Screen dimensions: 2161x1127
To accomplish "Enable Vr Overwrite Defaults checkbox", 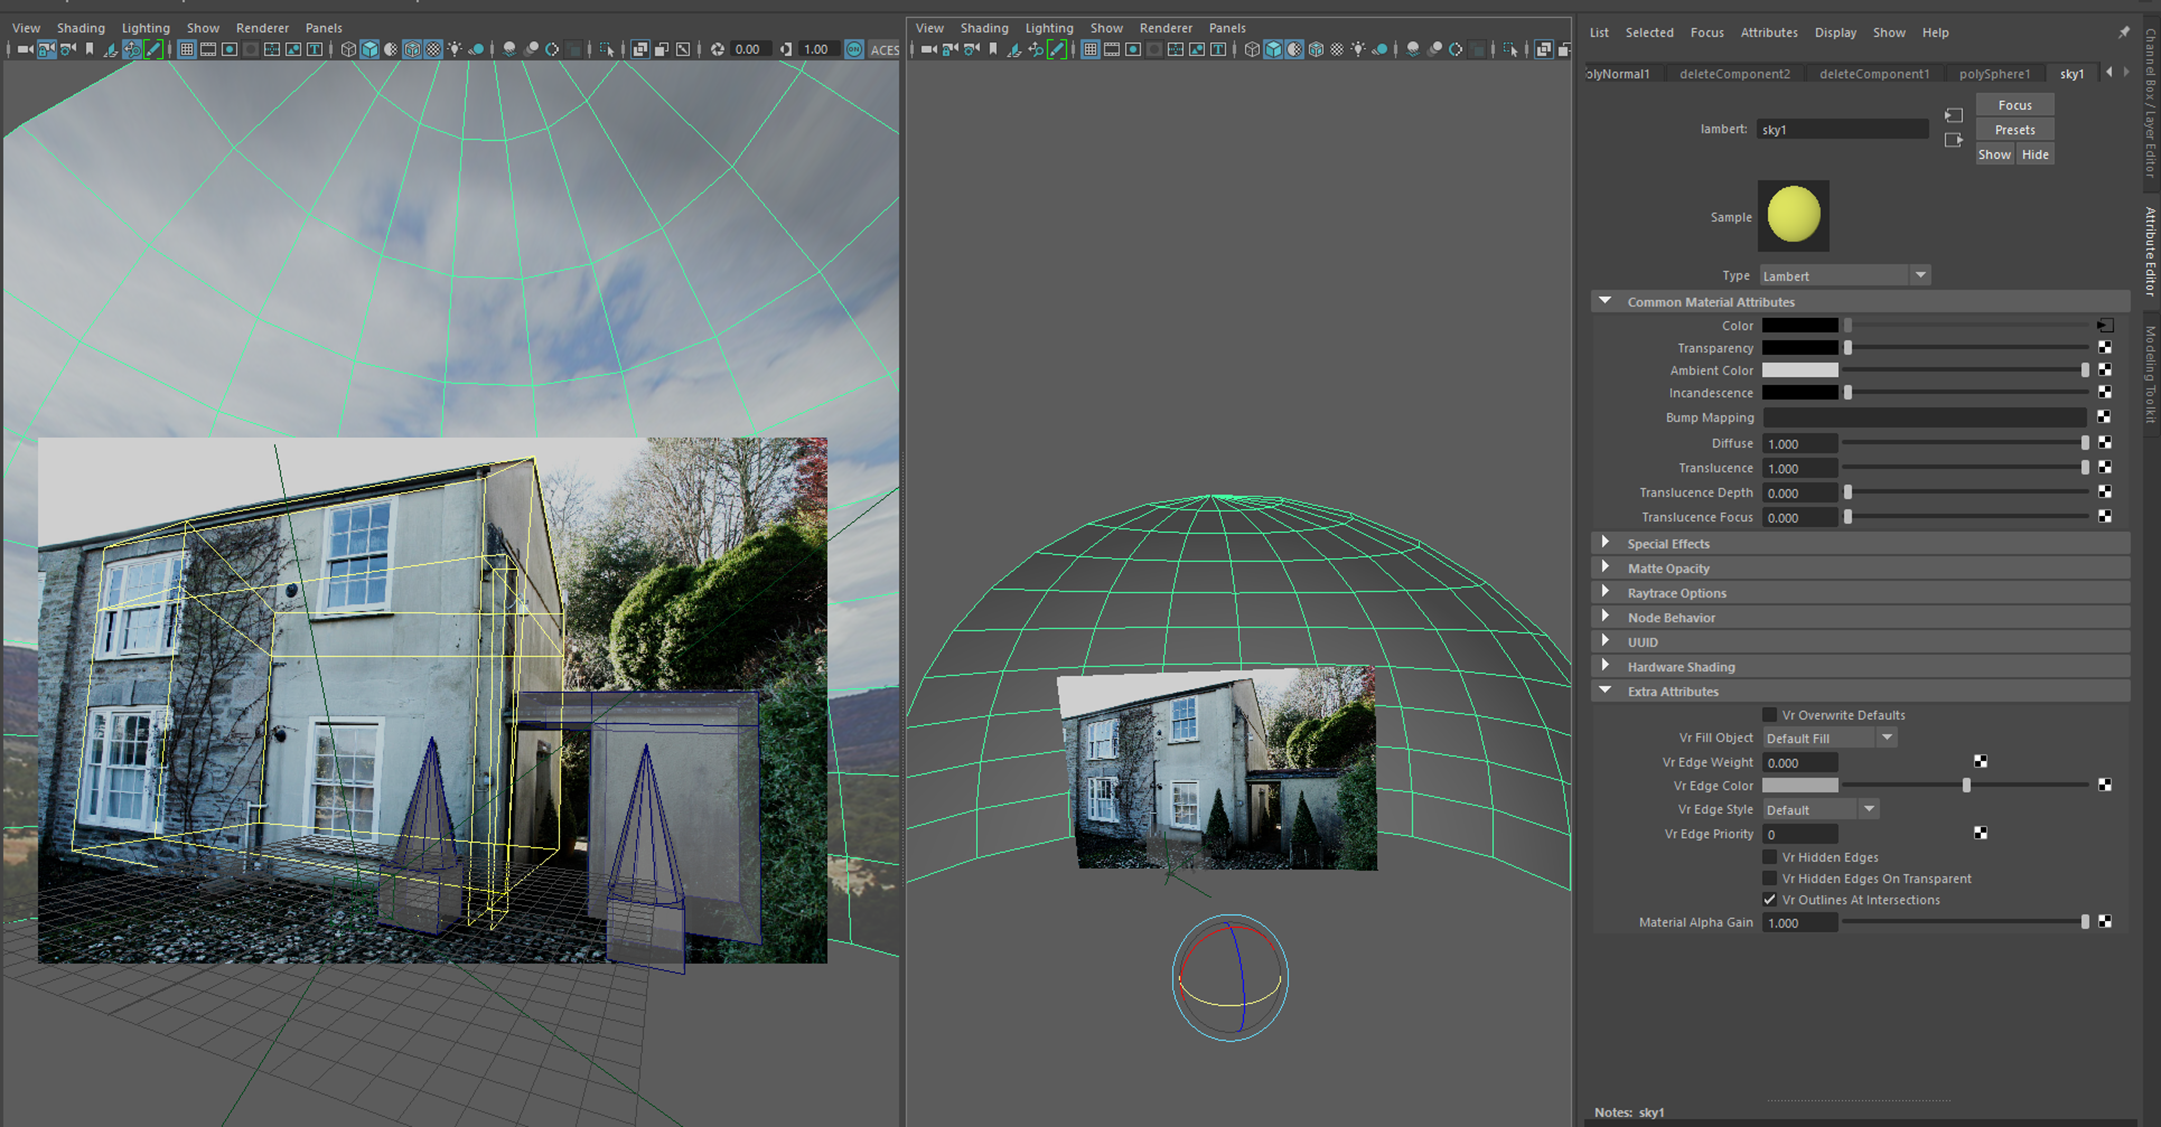I will [1770, 715].
